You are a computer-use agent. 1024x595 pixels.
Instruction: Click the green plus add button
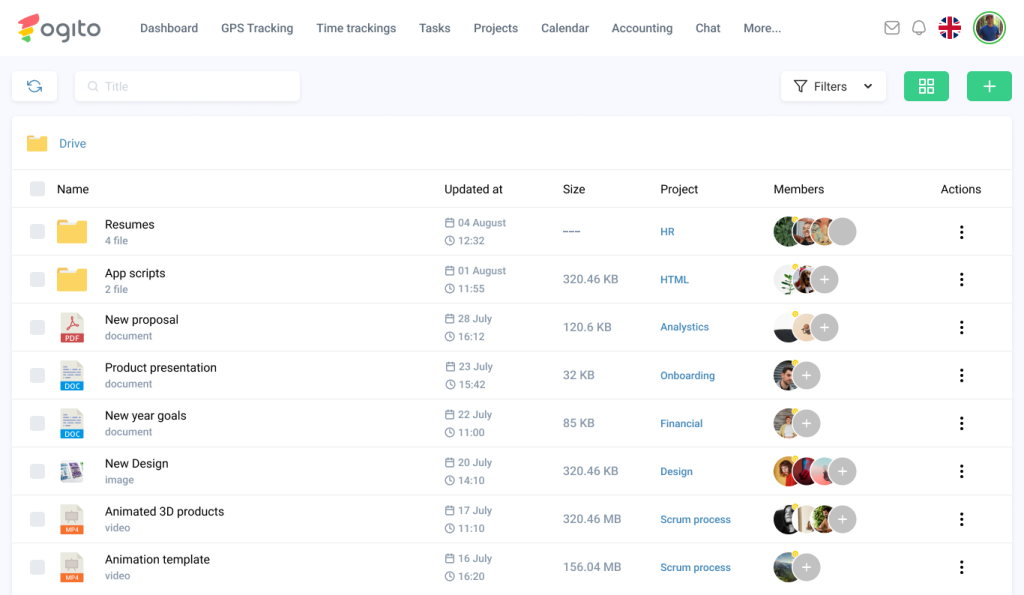point(989,86)
